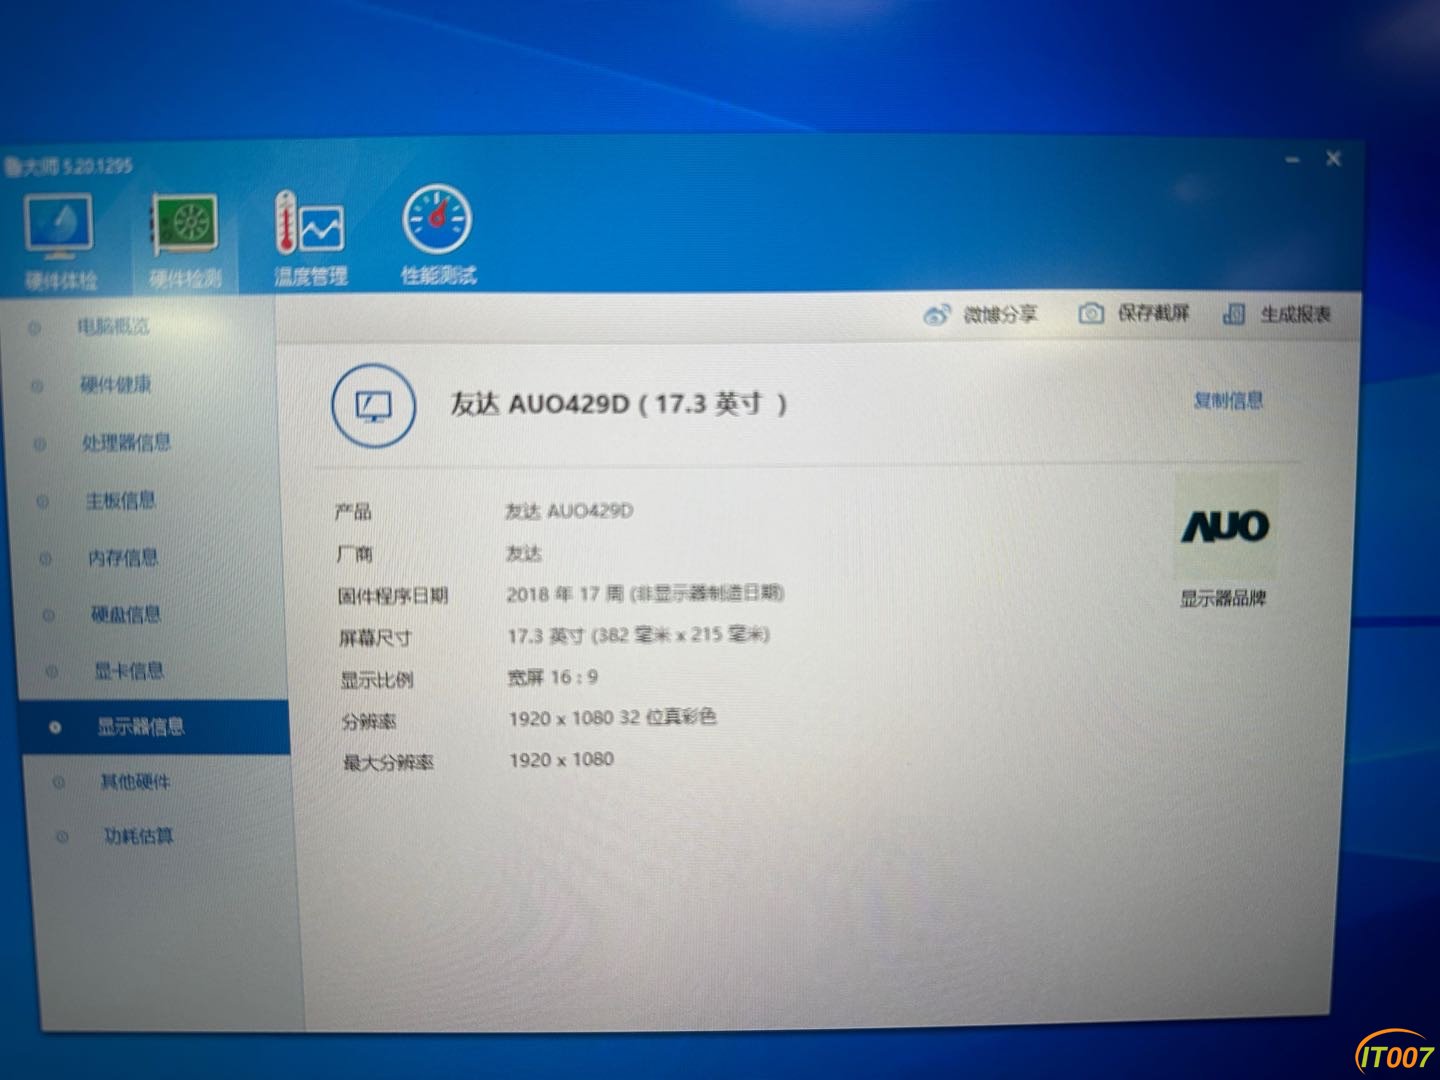Click the AUO brand logo
The image size is (1440, 1080).
pyautogui.click(x=1226, y=526)
